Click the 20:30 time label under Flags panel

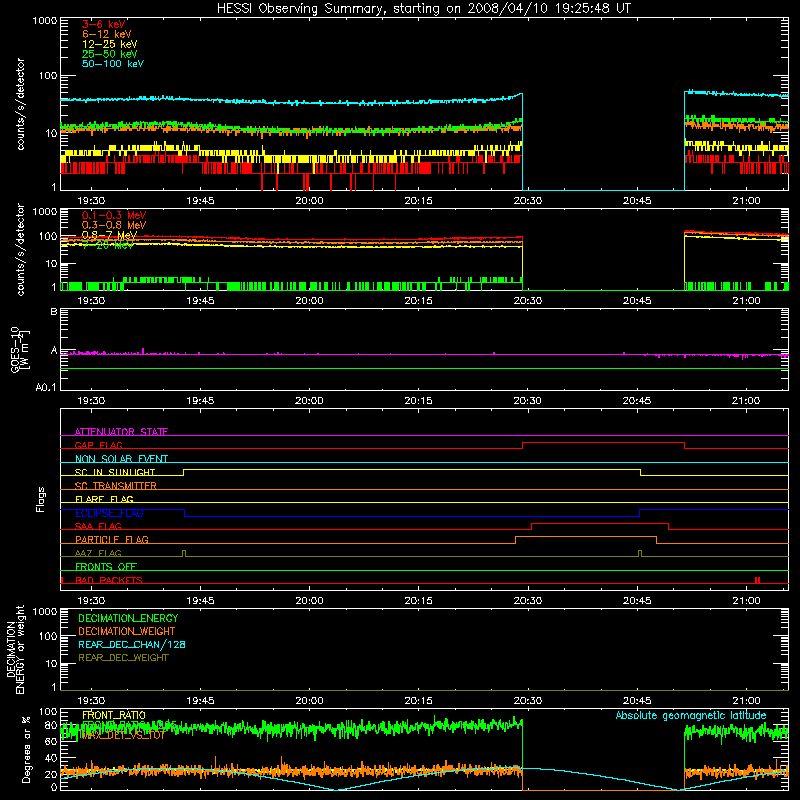(528, 601)
